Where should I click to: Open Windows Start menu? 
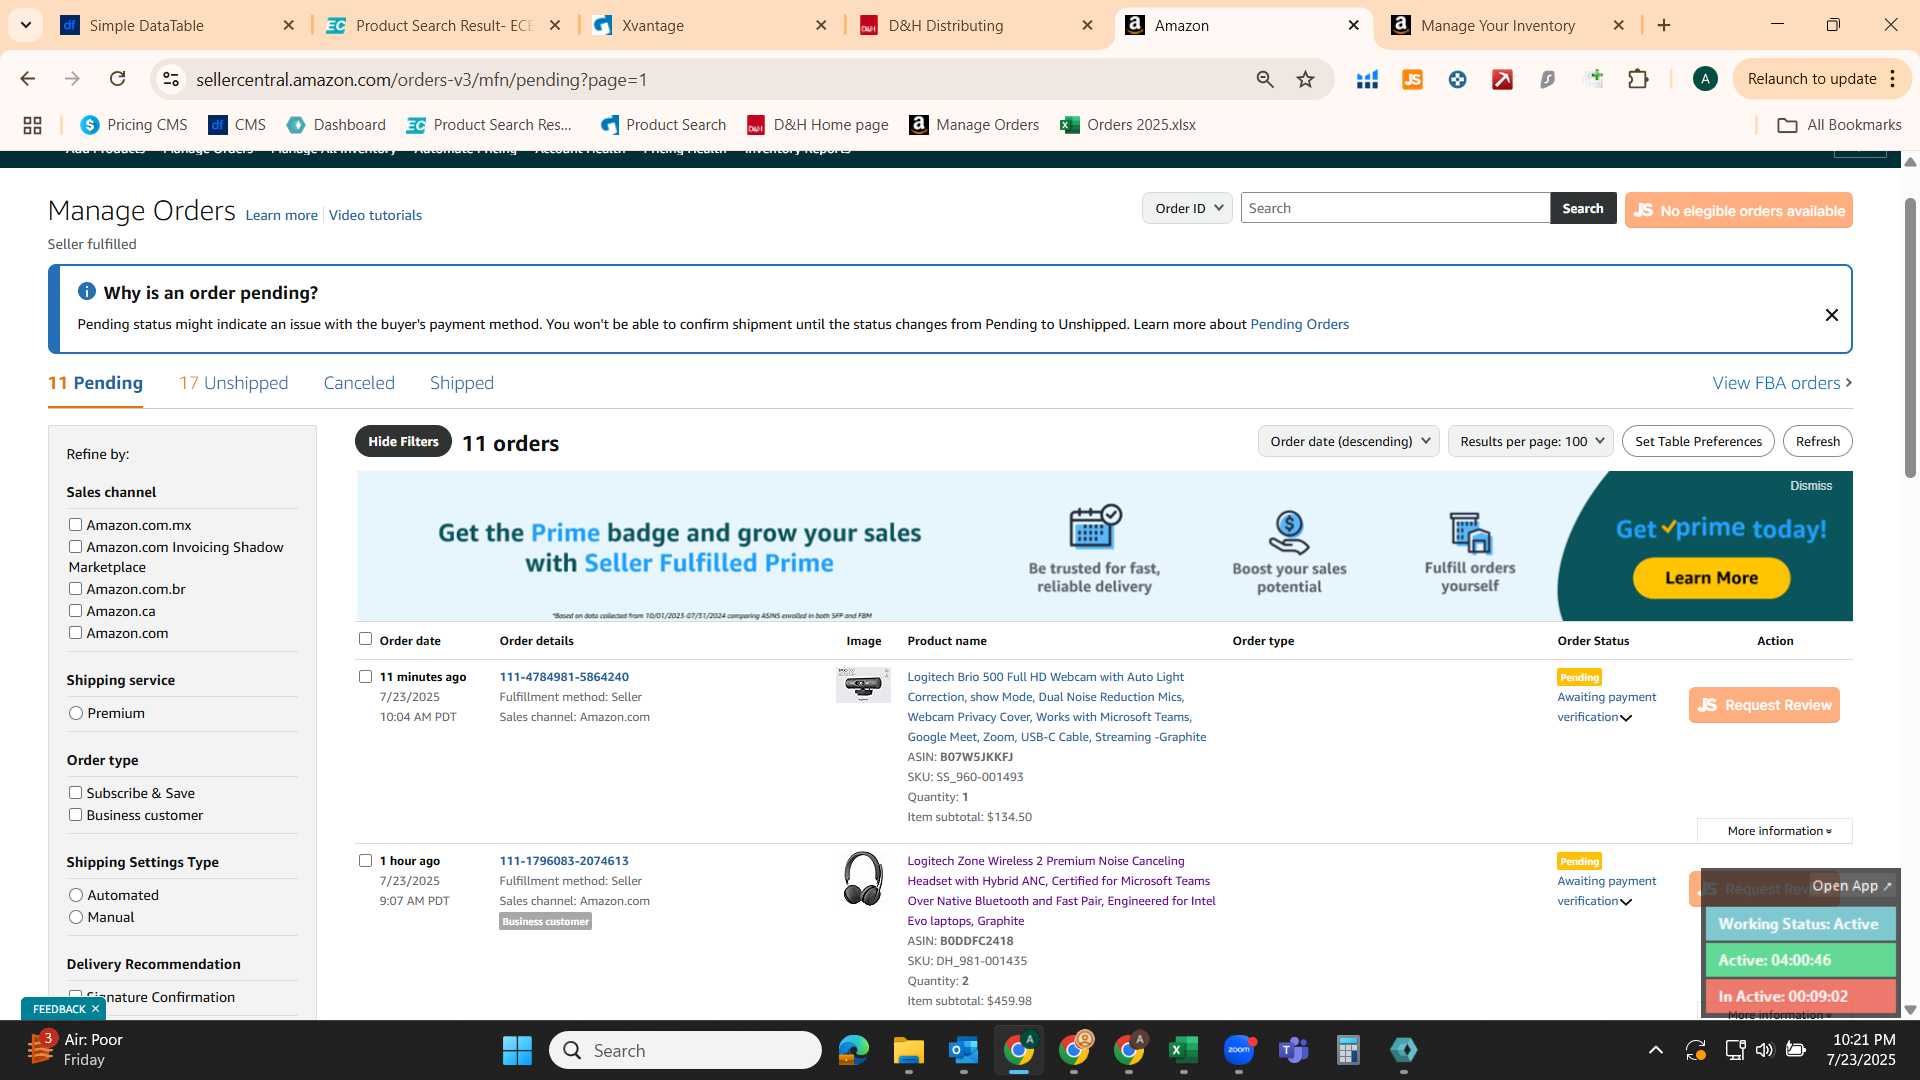click(517, 1050)
